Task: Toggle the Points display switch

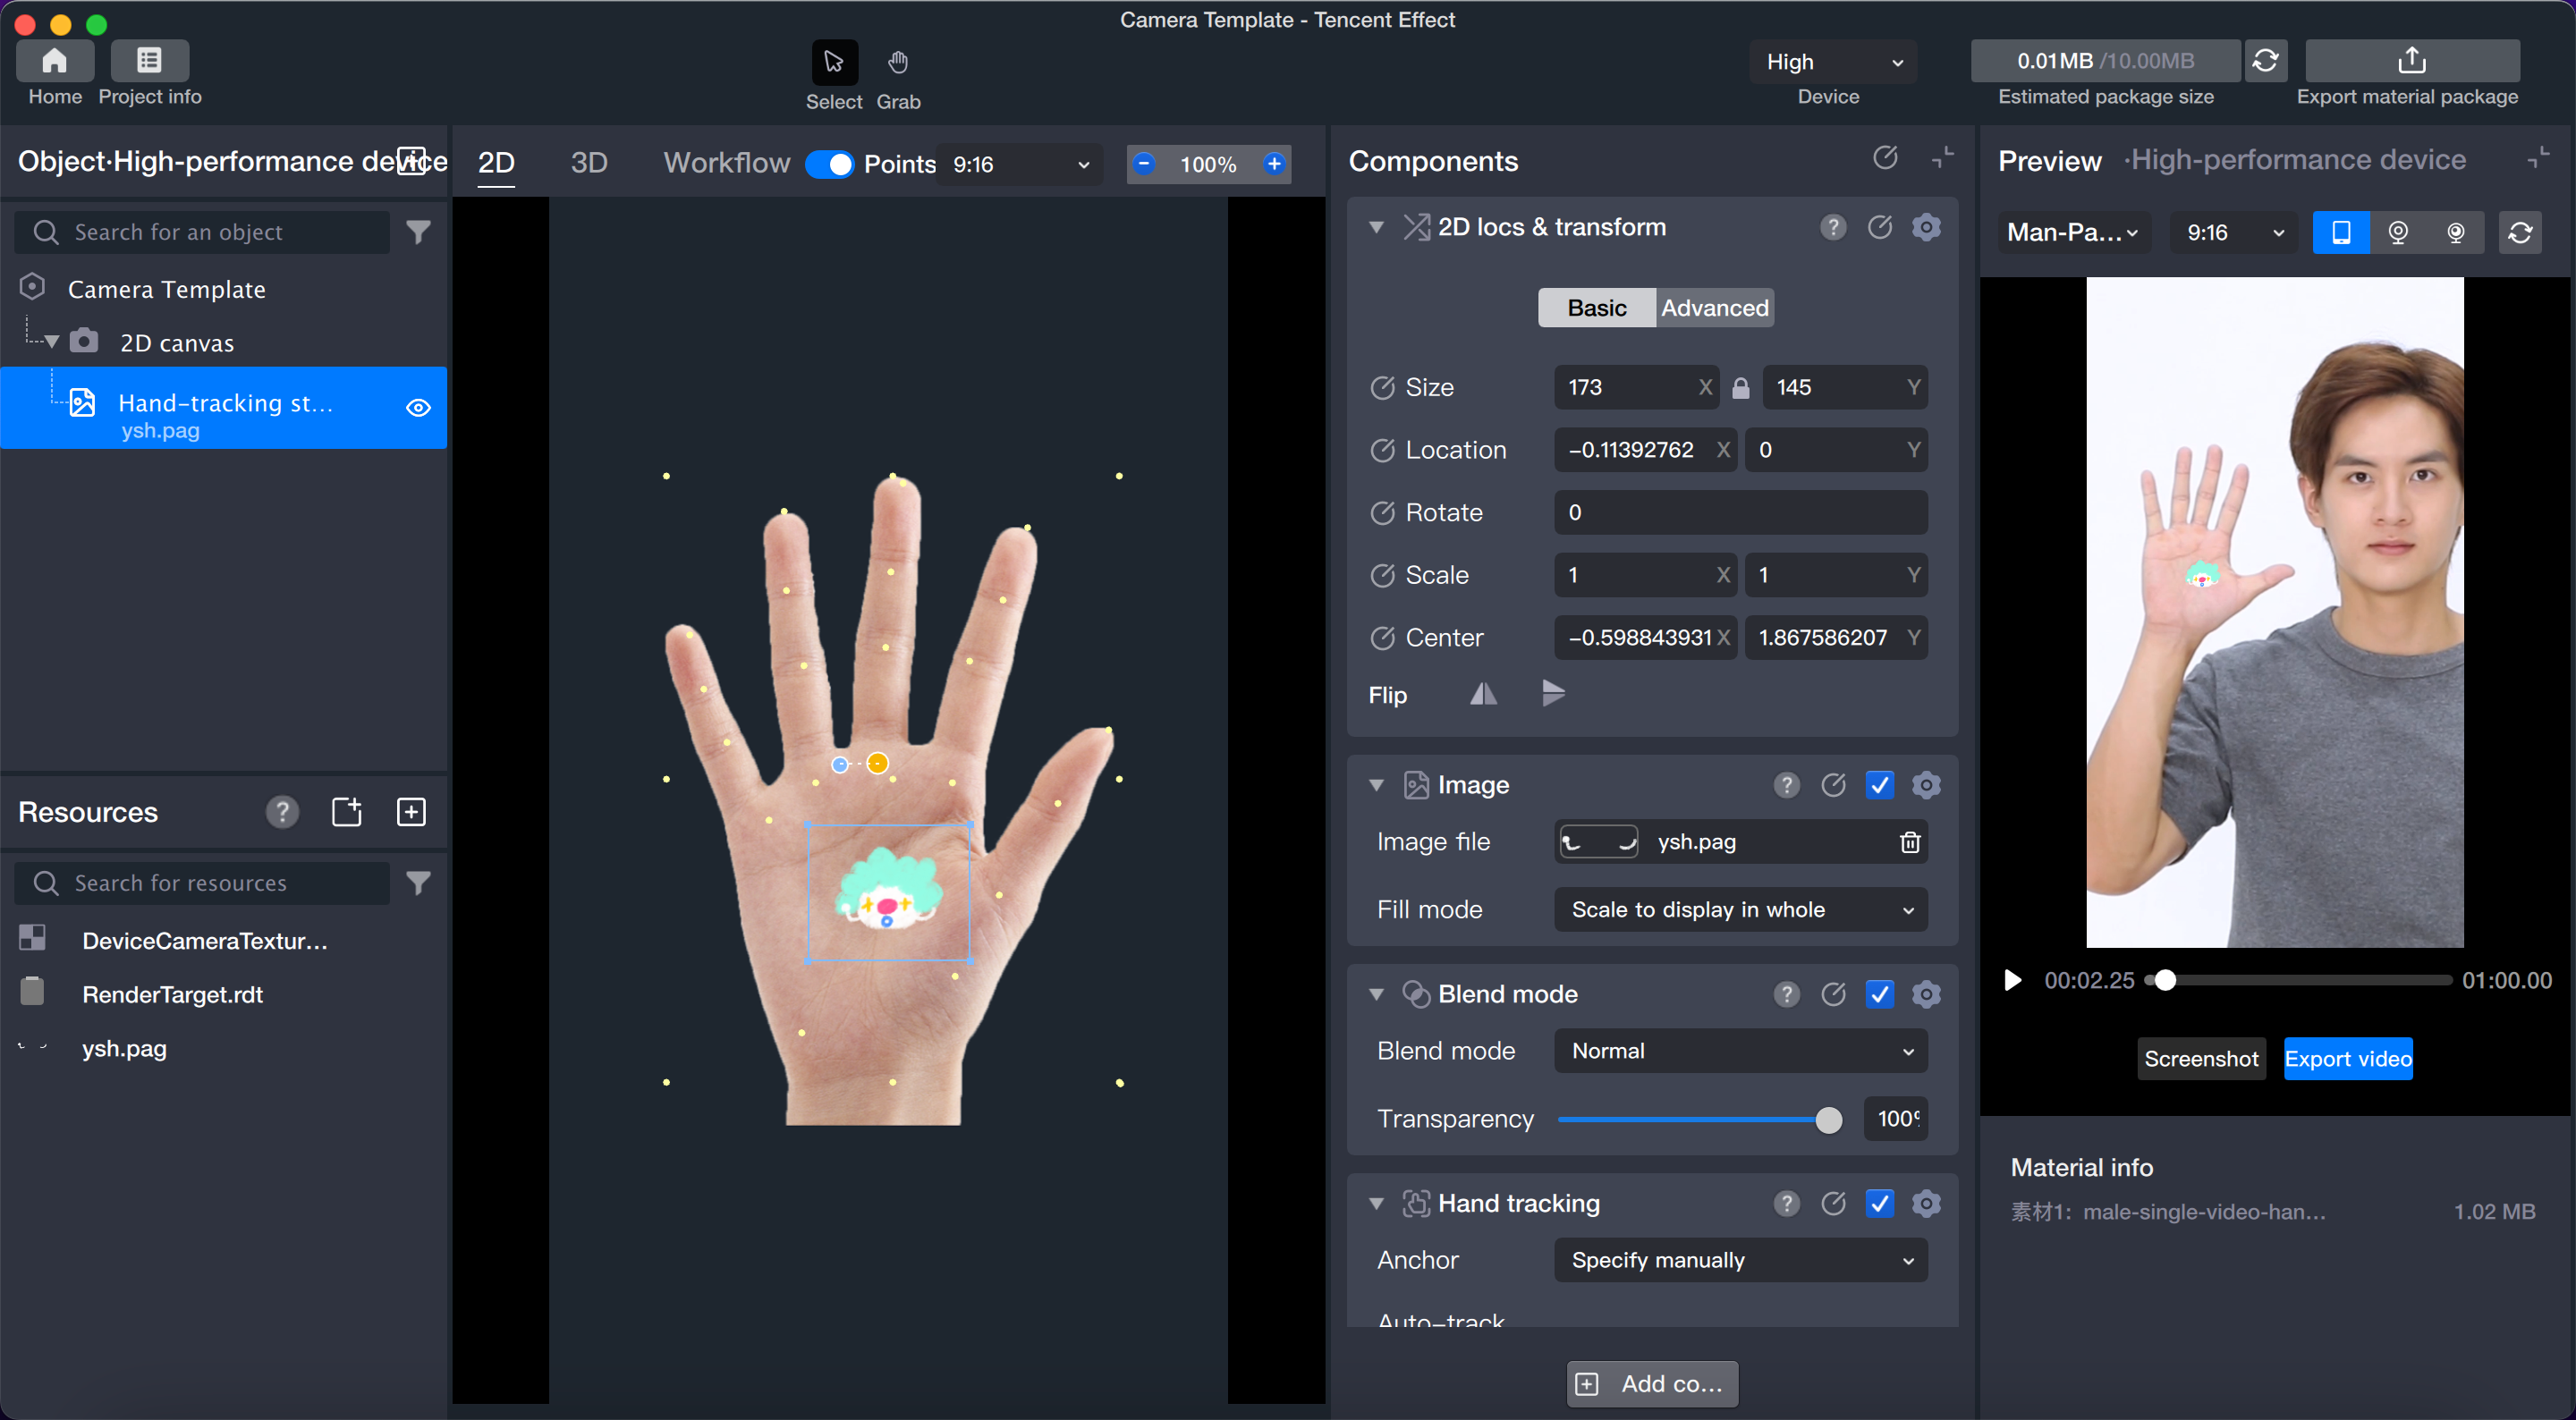Action: [830, 164]
